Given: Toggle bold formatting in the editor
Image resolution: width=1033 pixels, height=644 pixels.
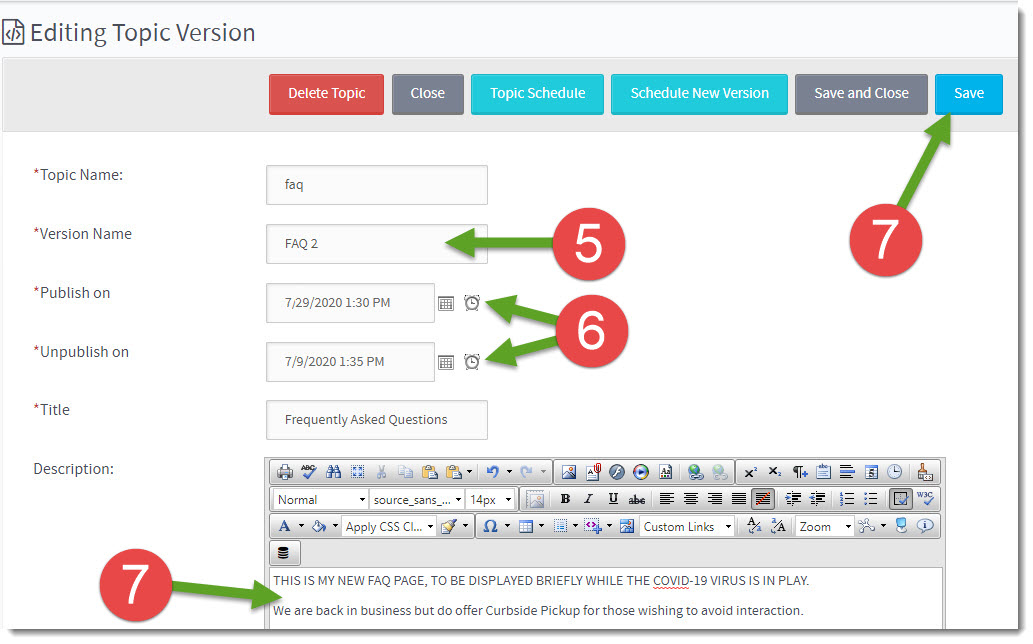Looking at the screenshot, I should (565, 498).
